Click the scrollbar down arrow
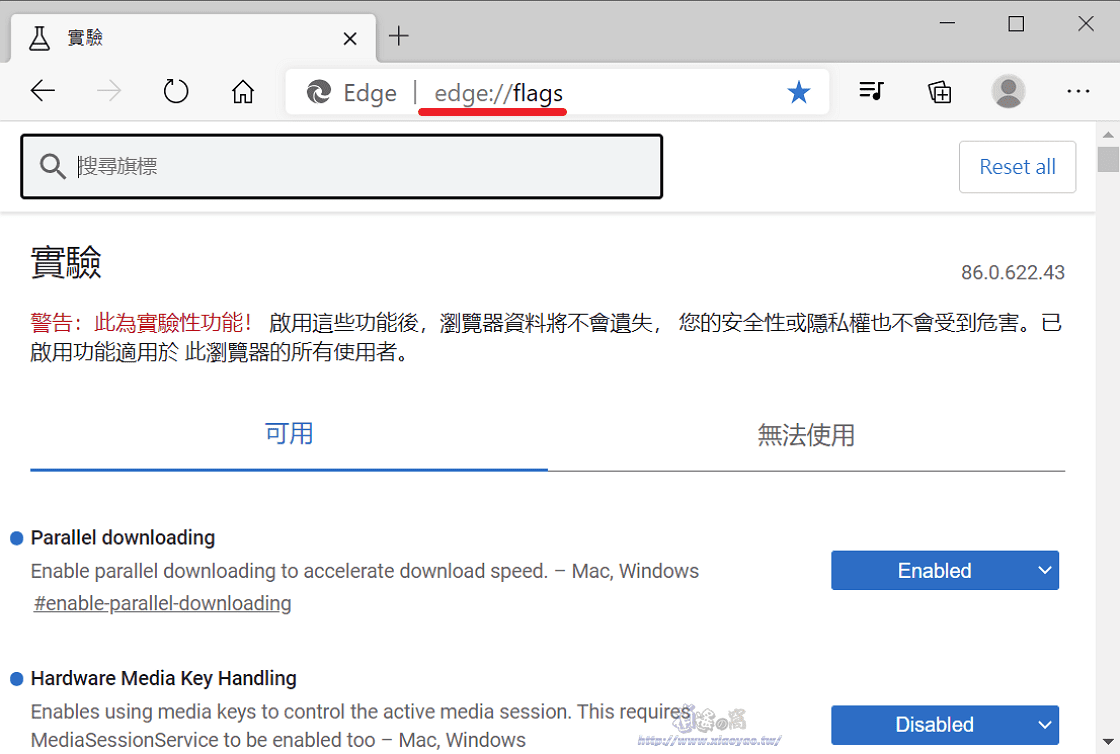 1108,740
